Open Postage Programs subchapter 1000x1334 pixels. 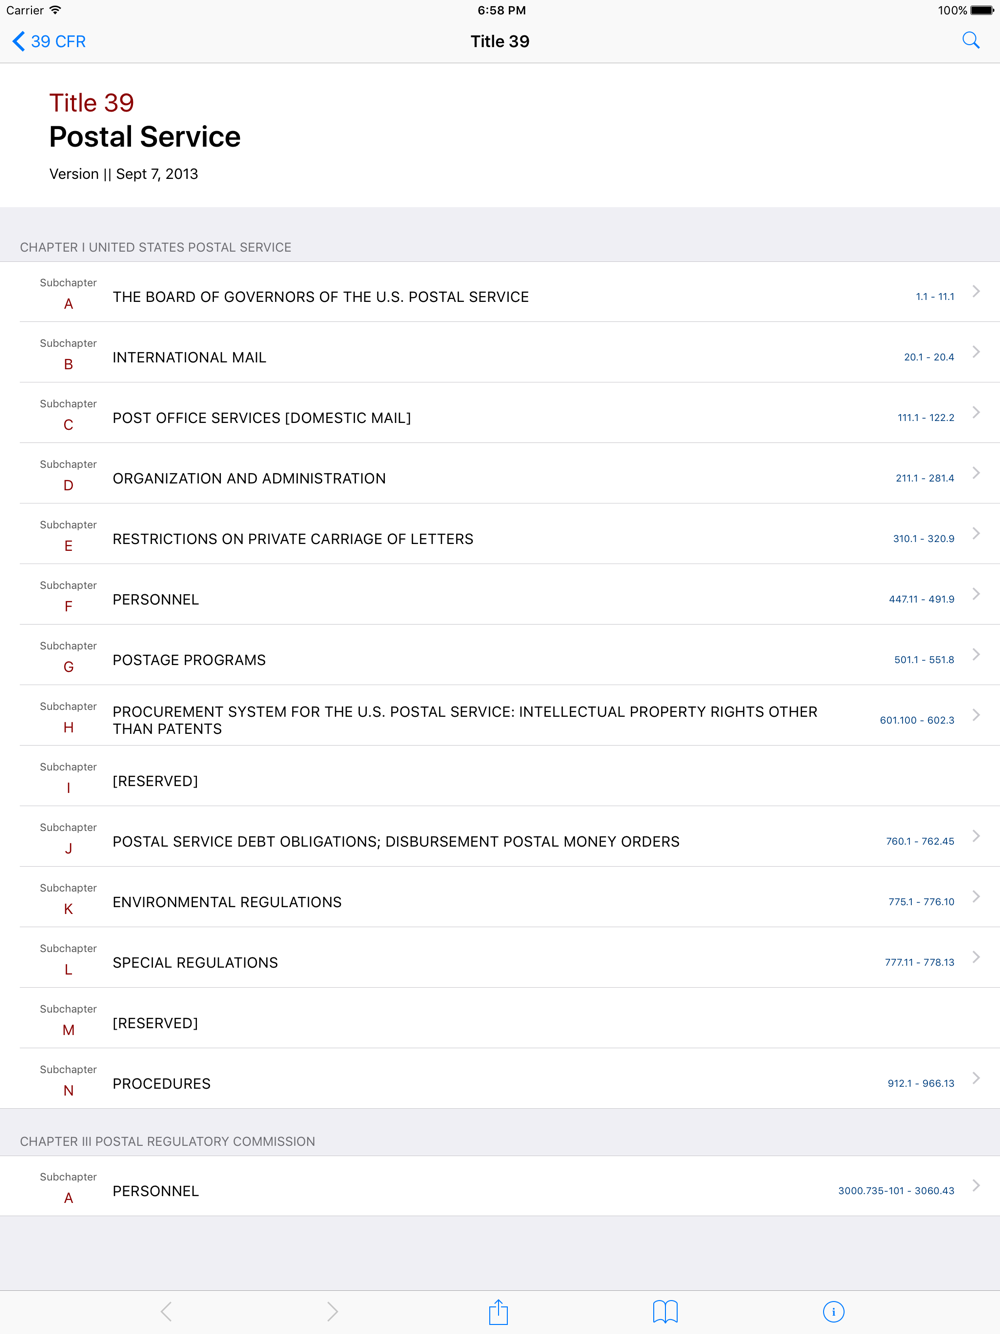[500, 655]
